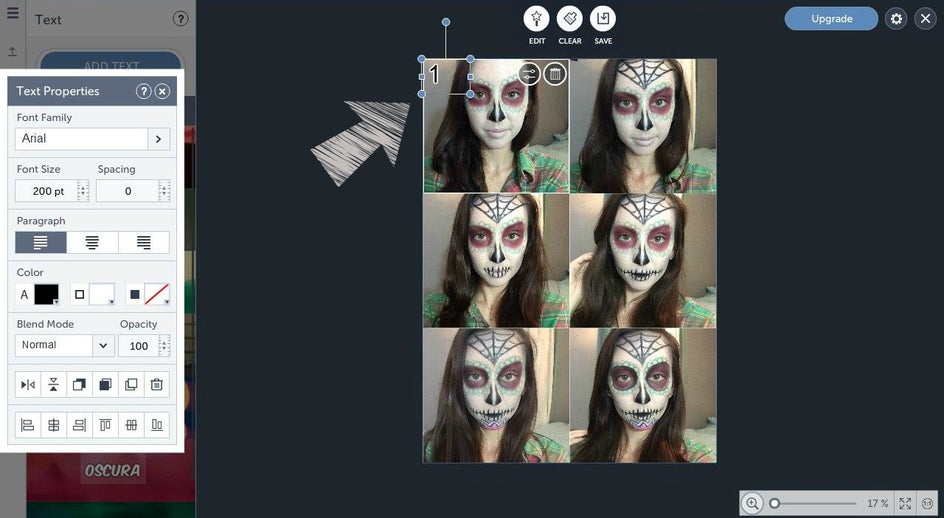Click the Upgrade button

[x=831, y=19]
